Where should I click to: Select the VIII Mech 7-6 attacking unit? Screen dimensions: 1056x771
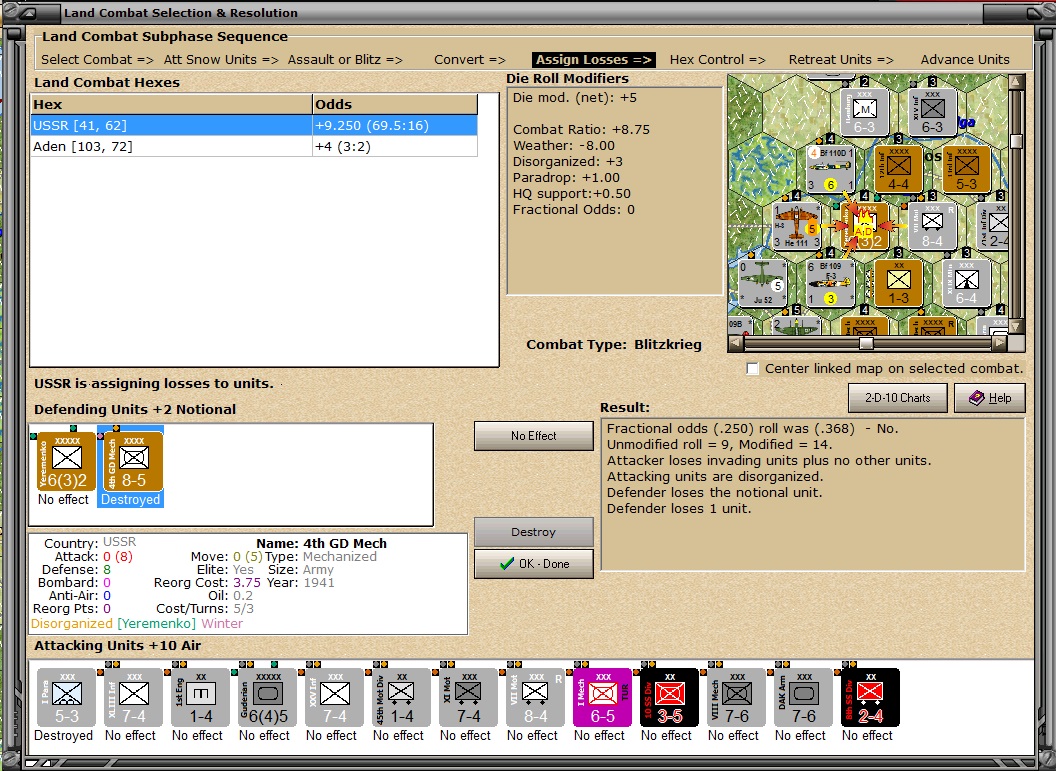click(x=736, y=697)
